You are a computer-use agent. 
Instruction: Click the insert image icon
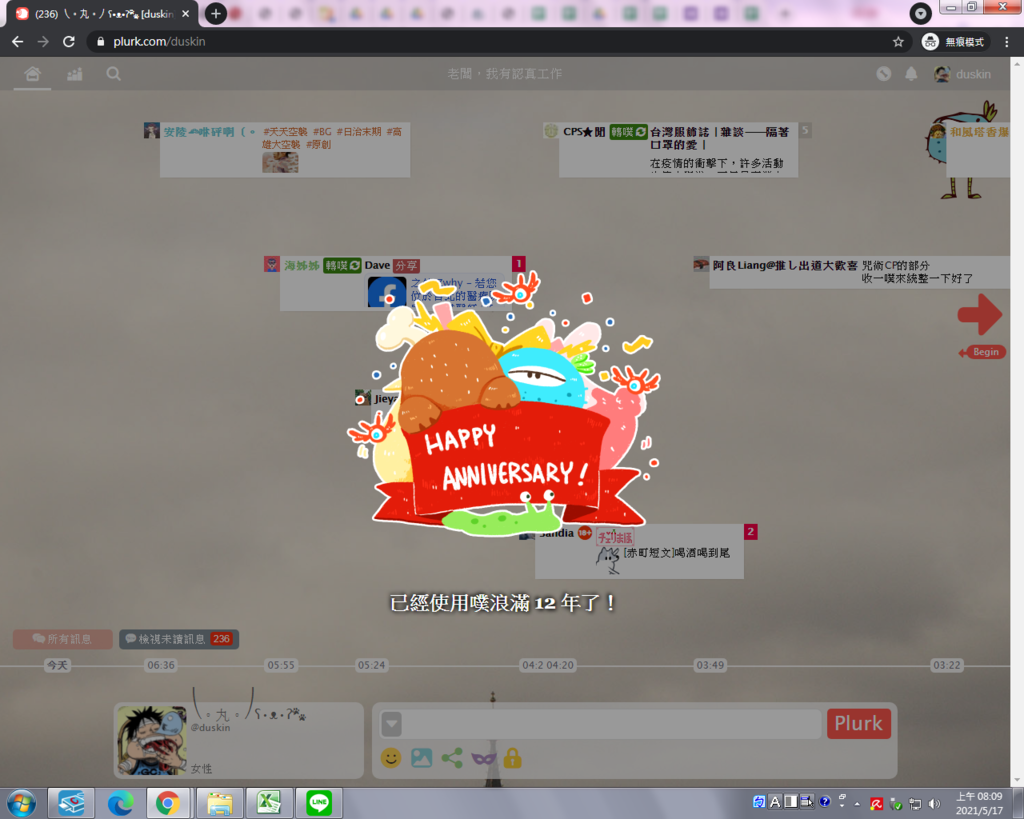click(x=421, y=758)
